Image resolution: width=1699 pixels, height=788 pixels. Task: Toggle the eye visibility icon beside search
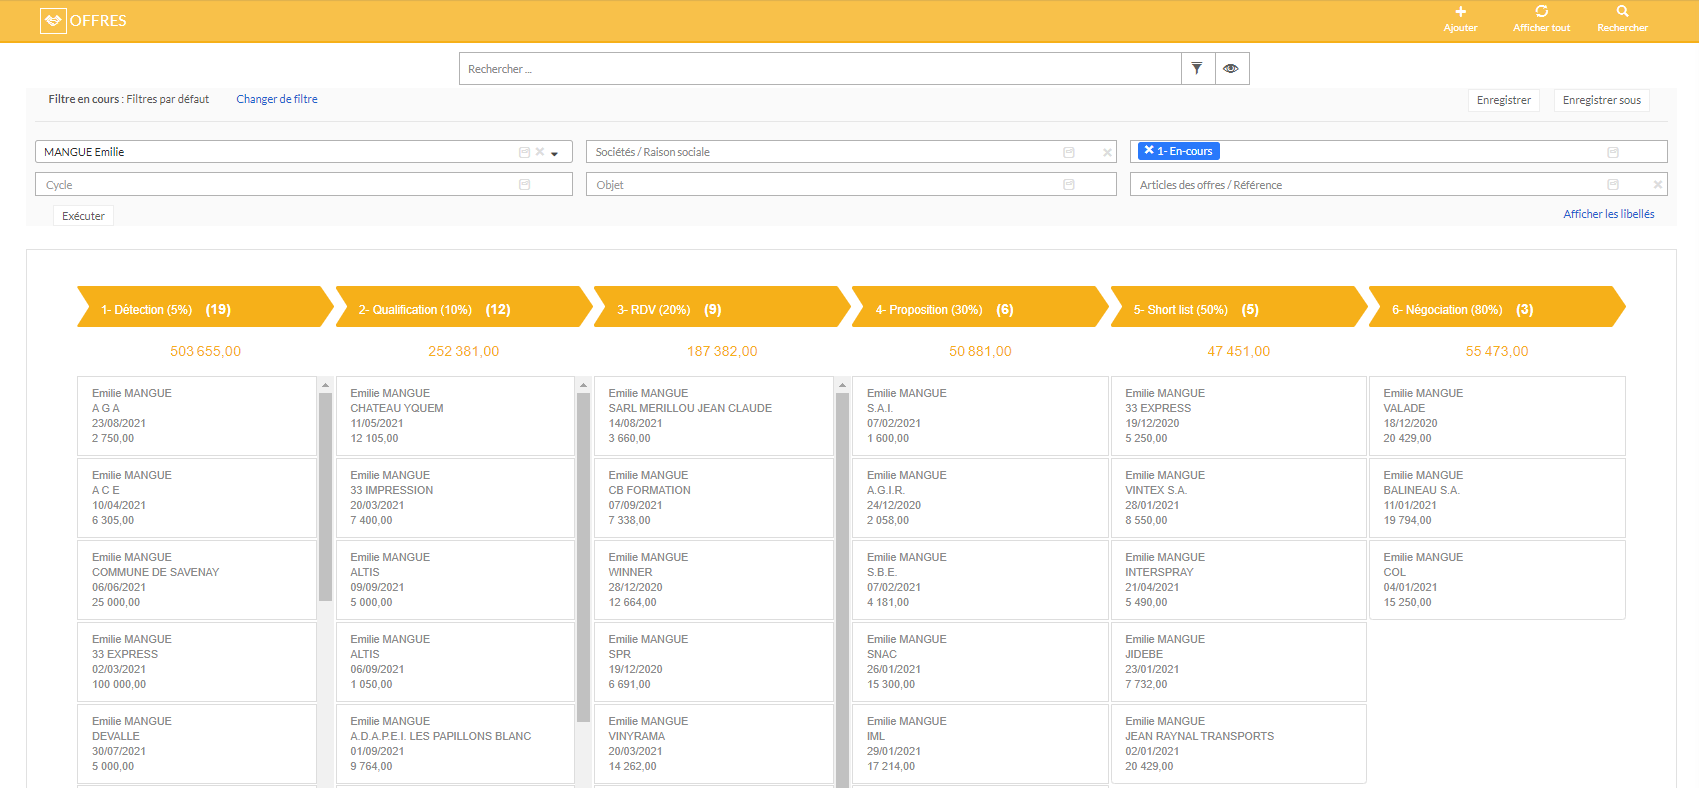point(1231,69)
